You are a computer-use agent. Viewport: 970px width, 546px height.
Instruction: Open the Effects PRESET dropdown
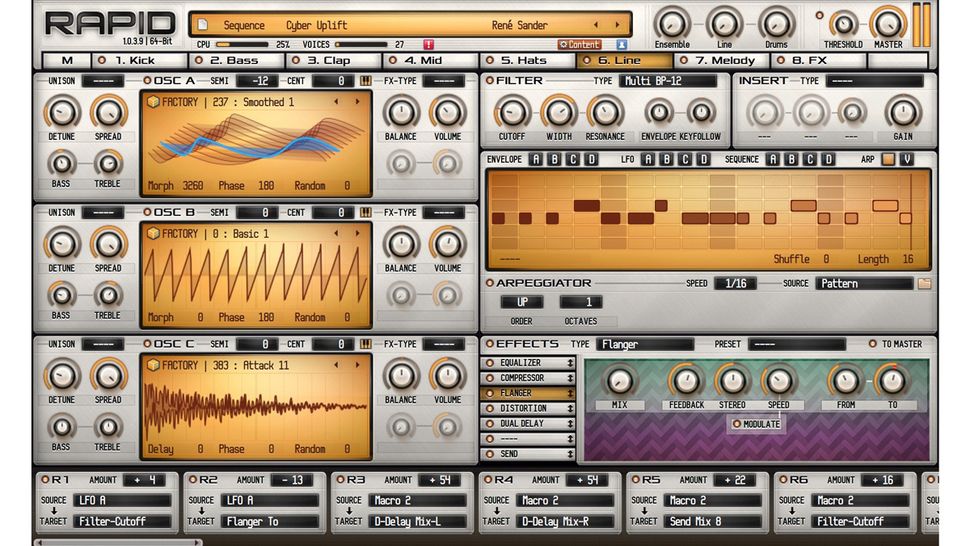point(797,344)
